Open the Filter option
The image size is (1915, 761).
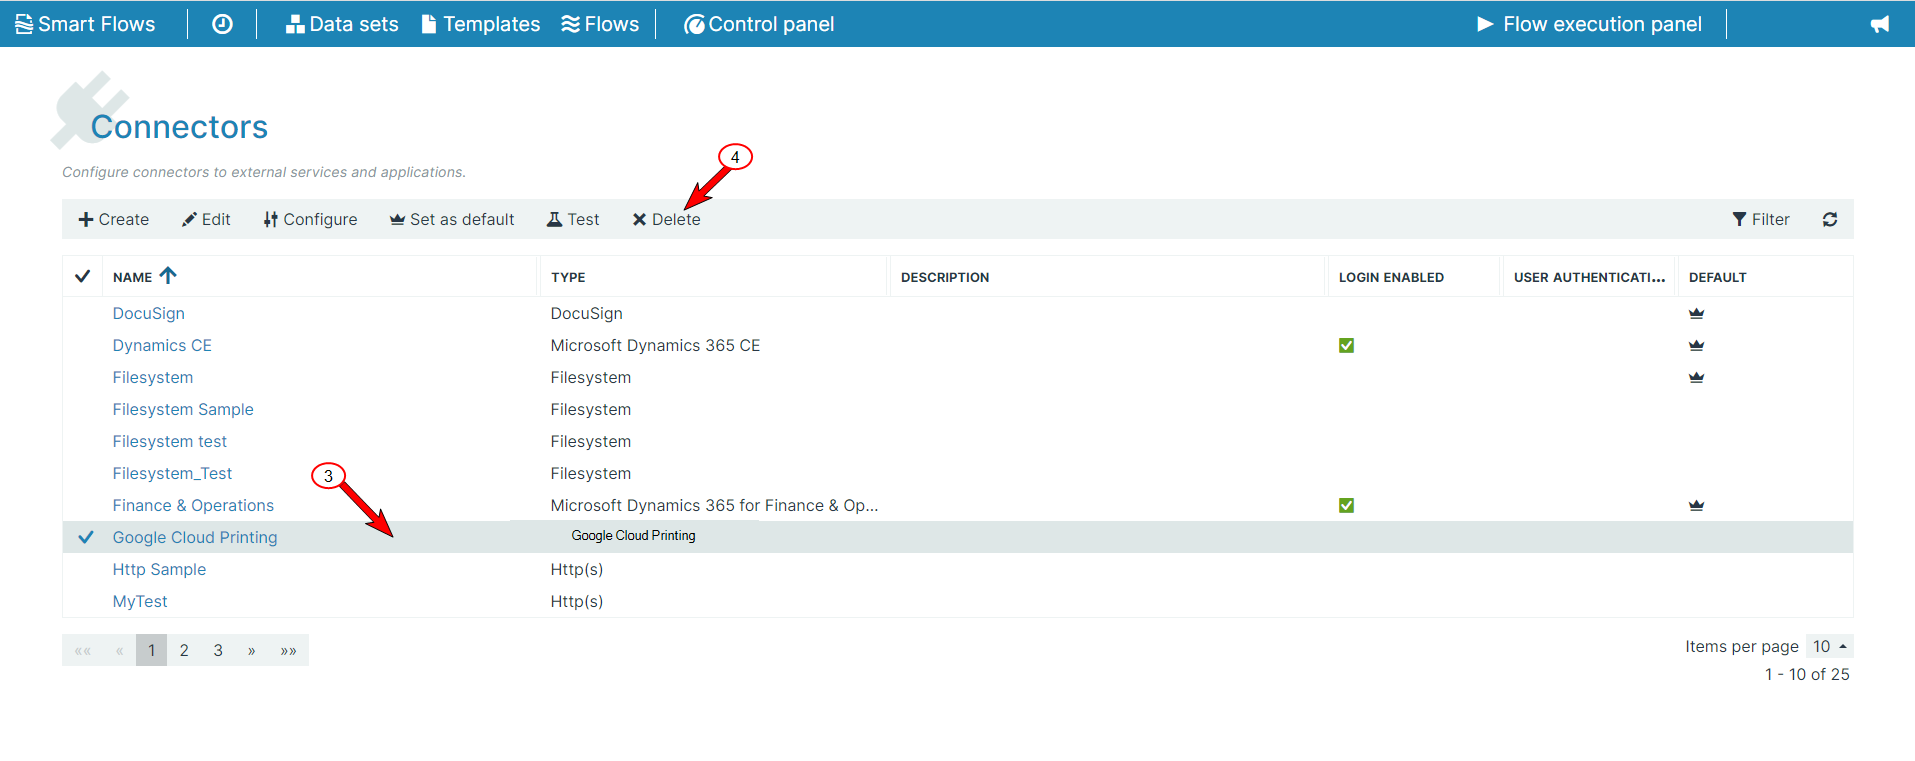click(1761, 219)
